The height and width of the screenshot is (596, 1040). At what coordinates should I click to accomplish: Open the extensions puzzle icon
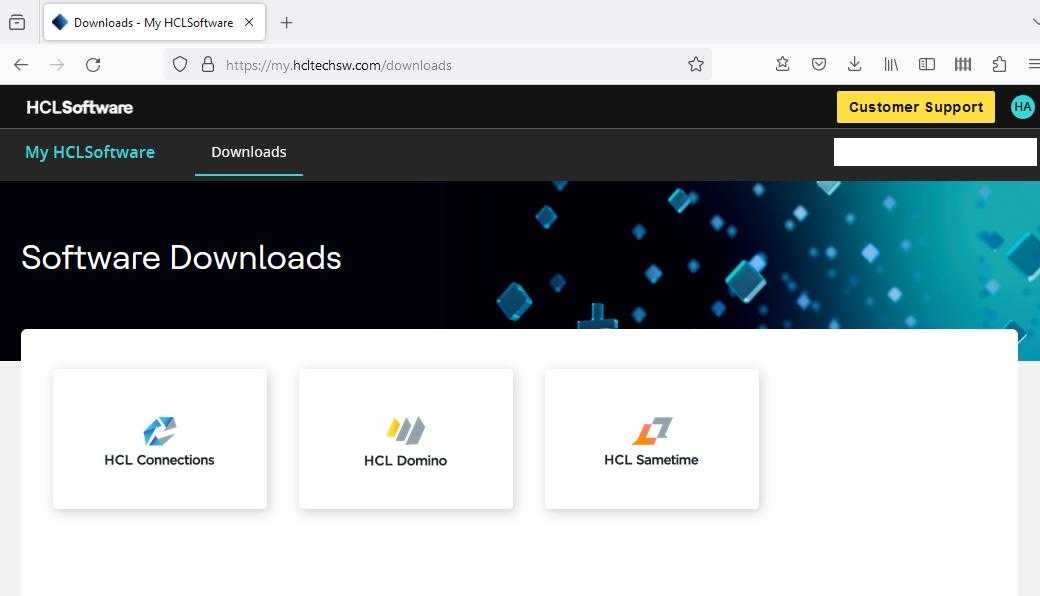(999, 64)
